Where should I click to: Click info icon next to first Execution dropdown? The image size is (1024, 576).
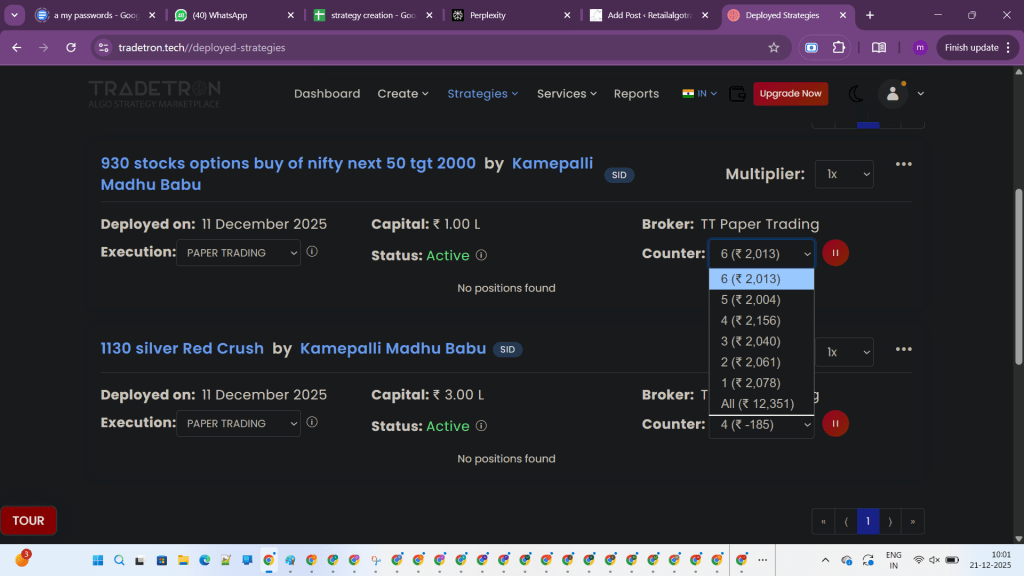tap(312, 252)
